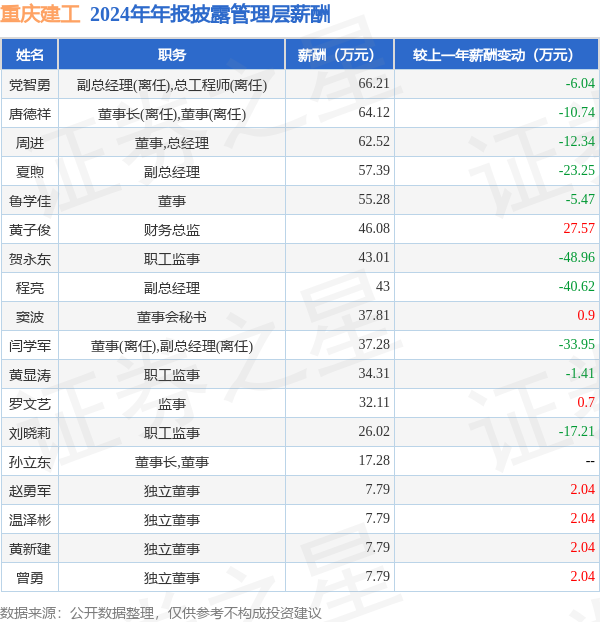Click the name cell 赵勇军

pos(30,491)
